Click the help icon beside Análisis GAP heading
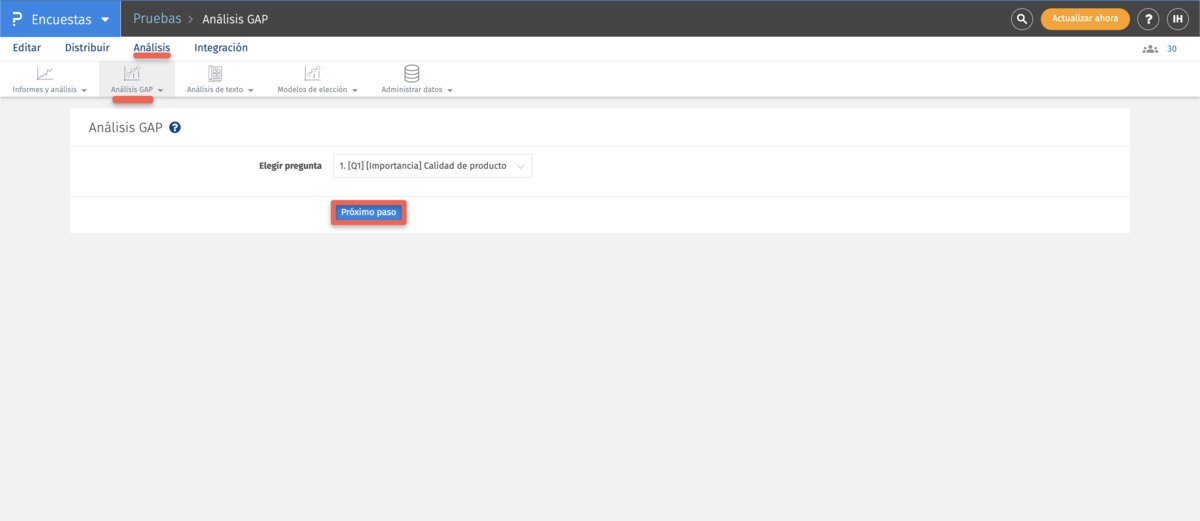This screenshot has width=1200, height=521. point(175,128)
